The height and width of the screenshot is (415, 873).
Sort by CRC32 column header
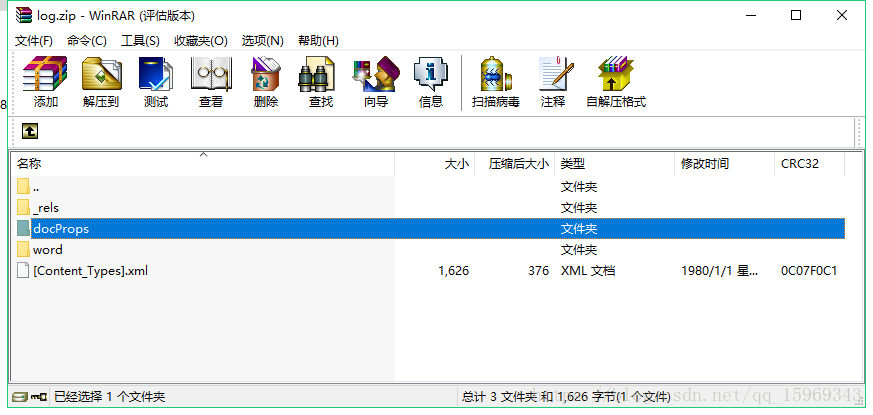(809, 164)
